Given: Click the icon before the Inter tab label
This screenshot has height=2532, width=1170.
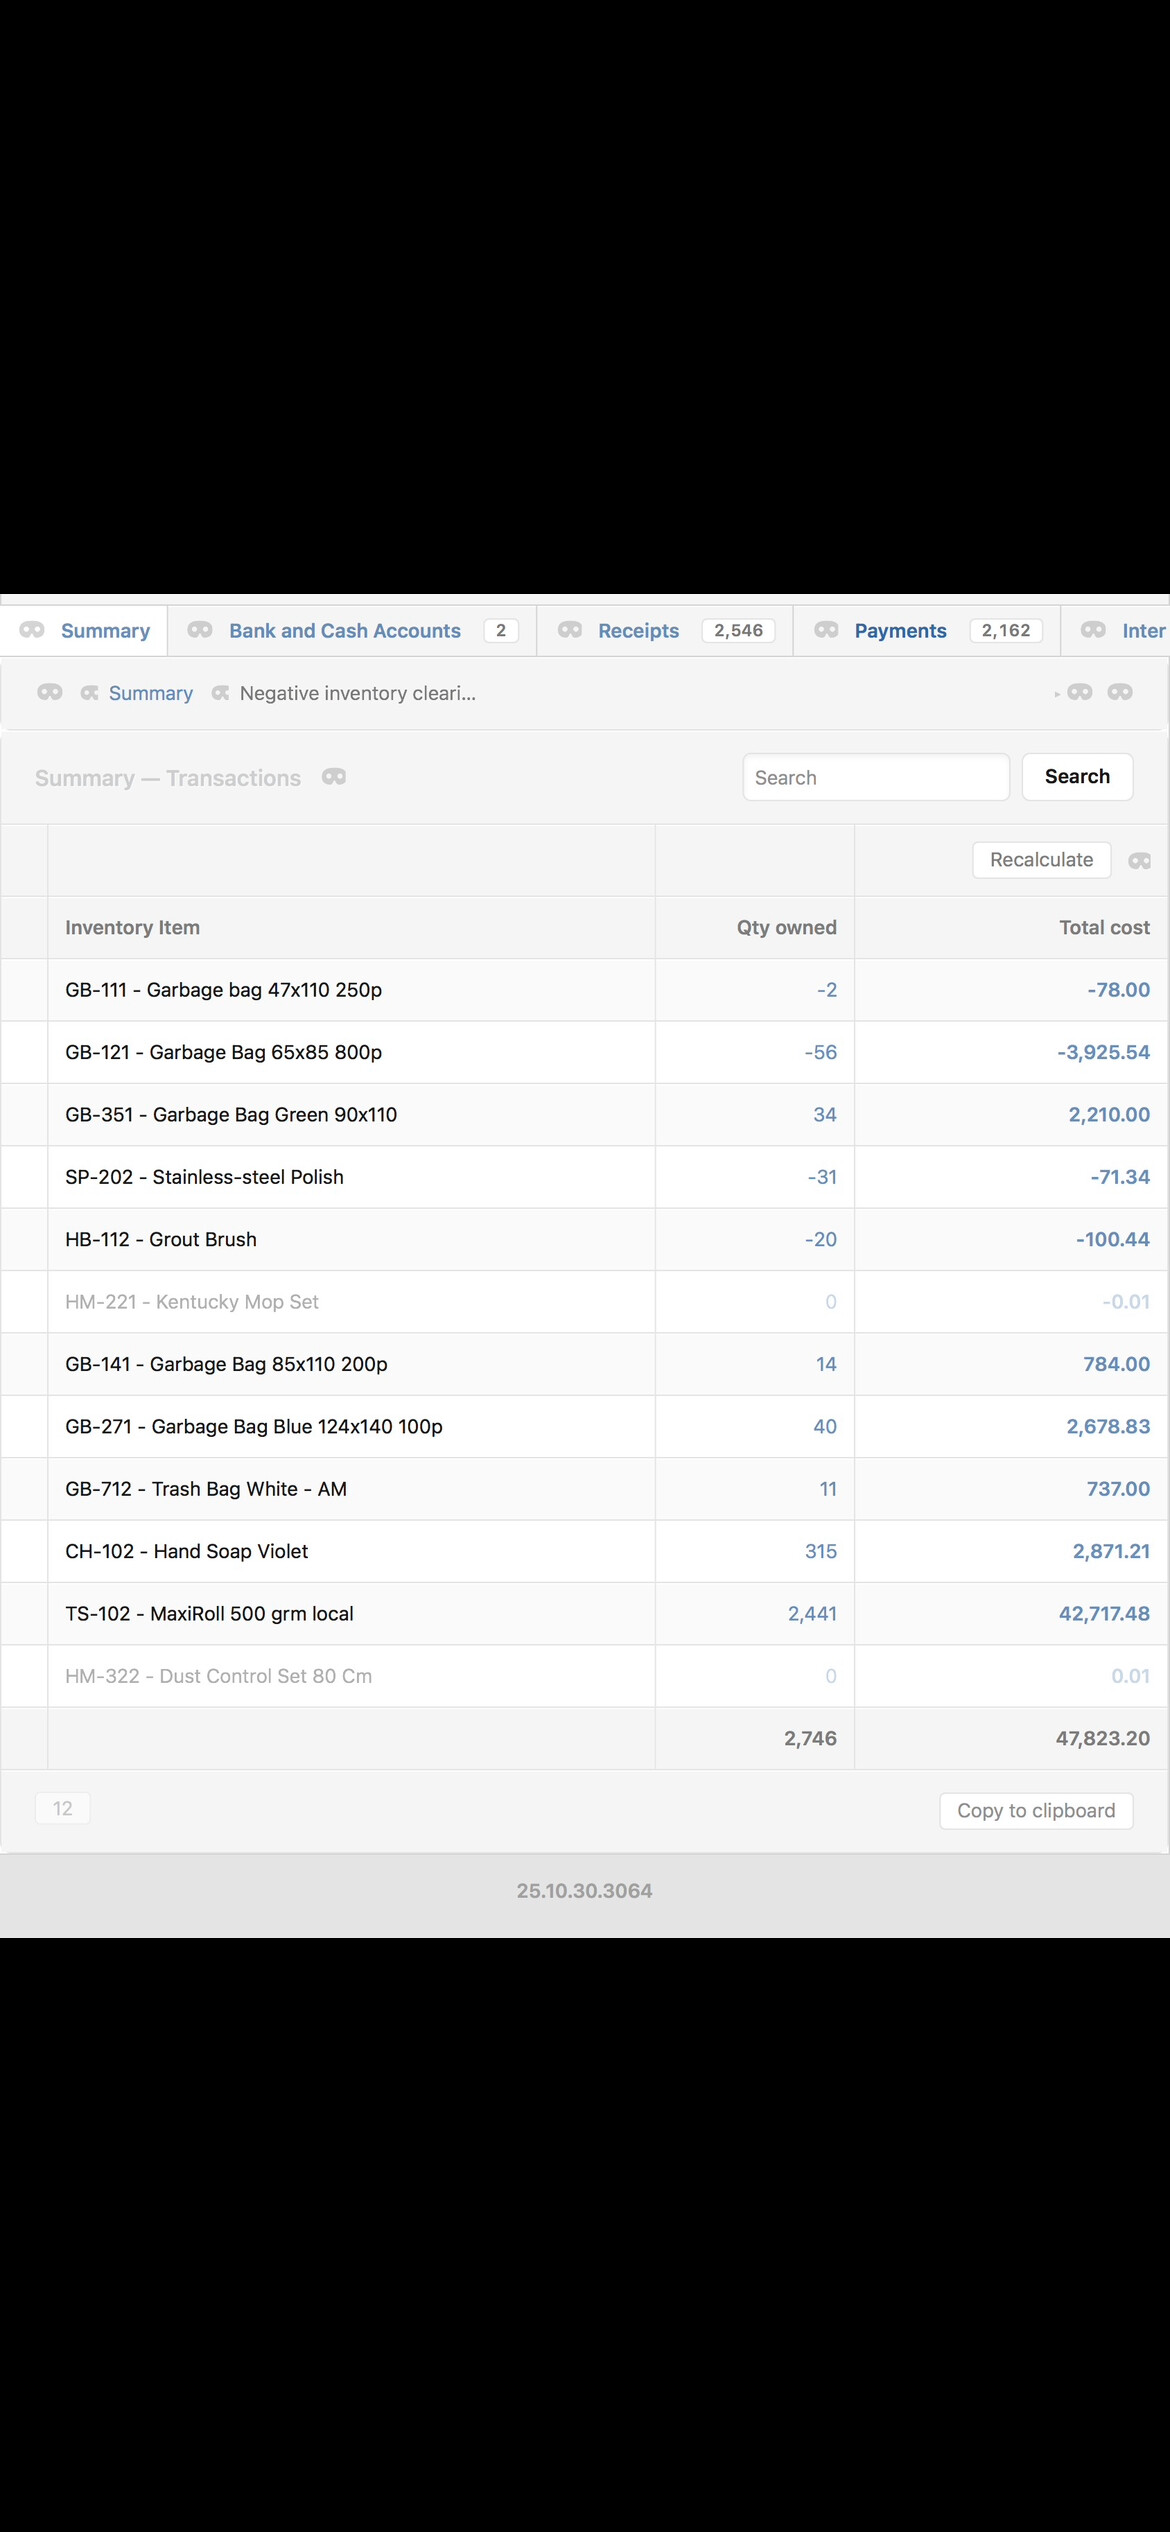Looking at the screenshot, I should click(1093, 630).
